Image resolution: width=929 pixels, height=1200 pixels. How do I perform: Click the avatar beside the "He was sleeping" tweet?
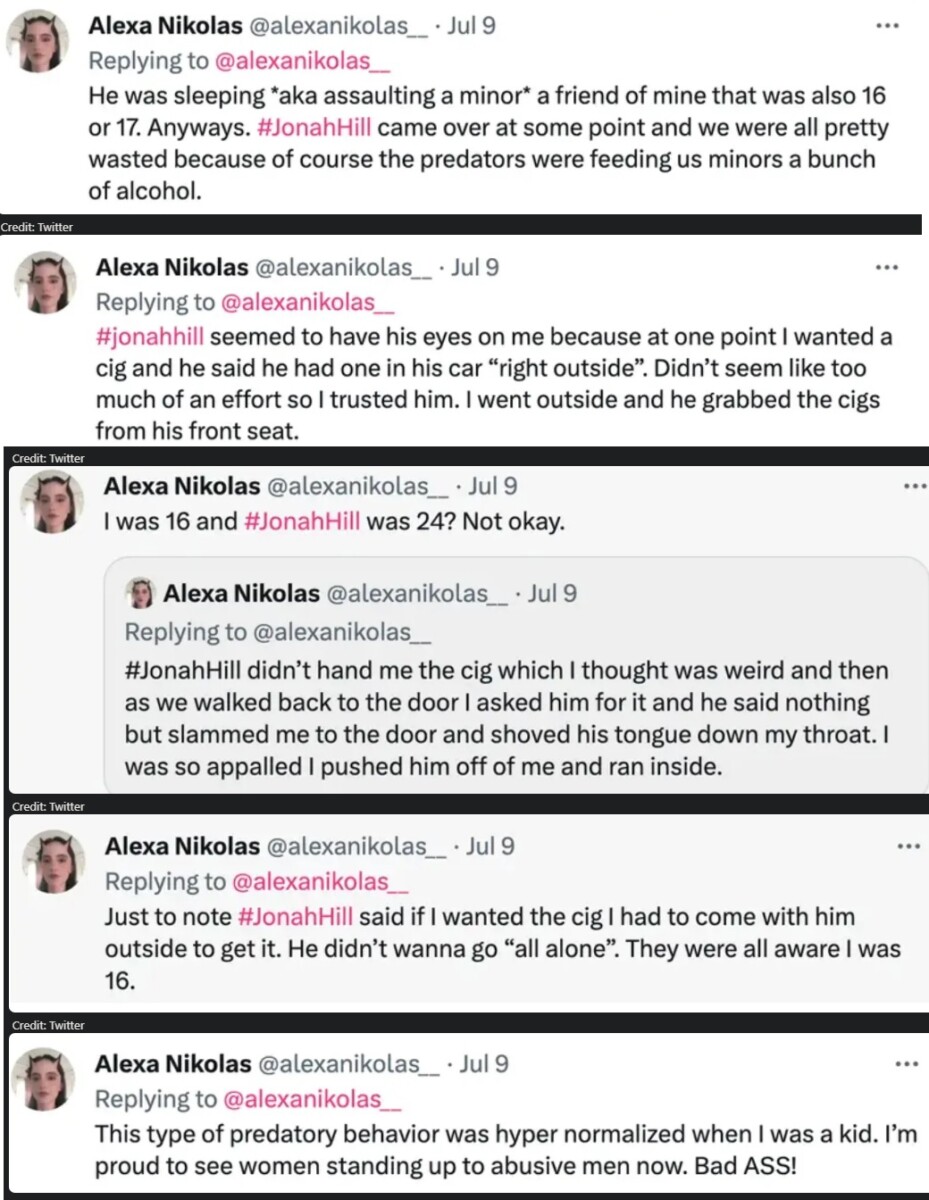coord(38,42)
